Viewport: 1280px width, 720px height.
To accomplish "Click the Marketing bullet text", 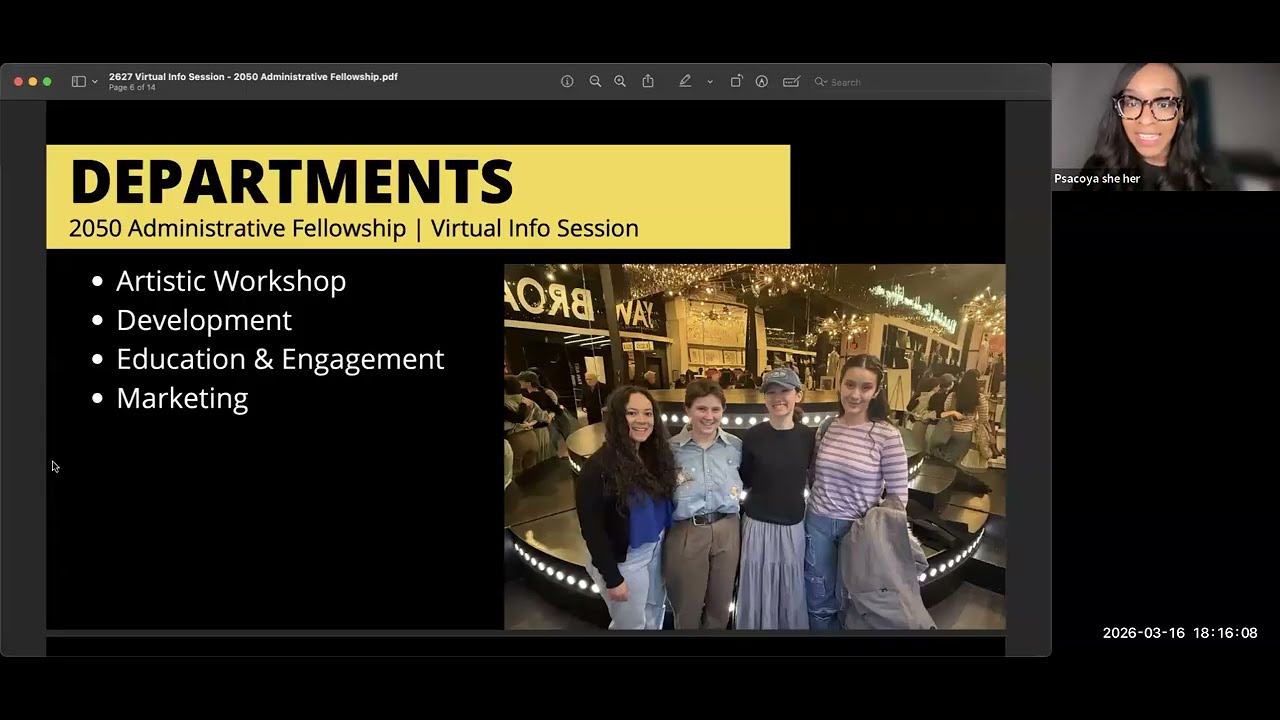I will click(x=182, y=398).
